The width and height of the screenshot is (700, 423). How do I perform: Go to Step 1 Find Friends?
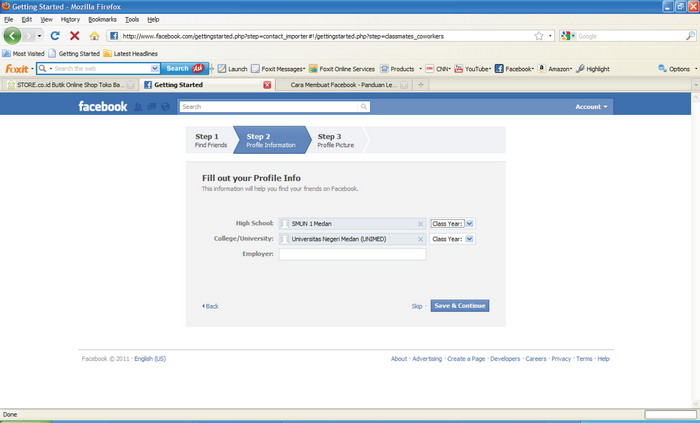pos(210,140)
